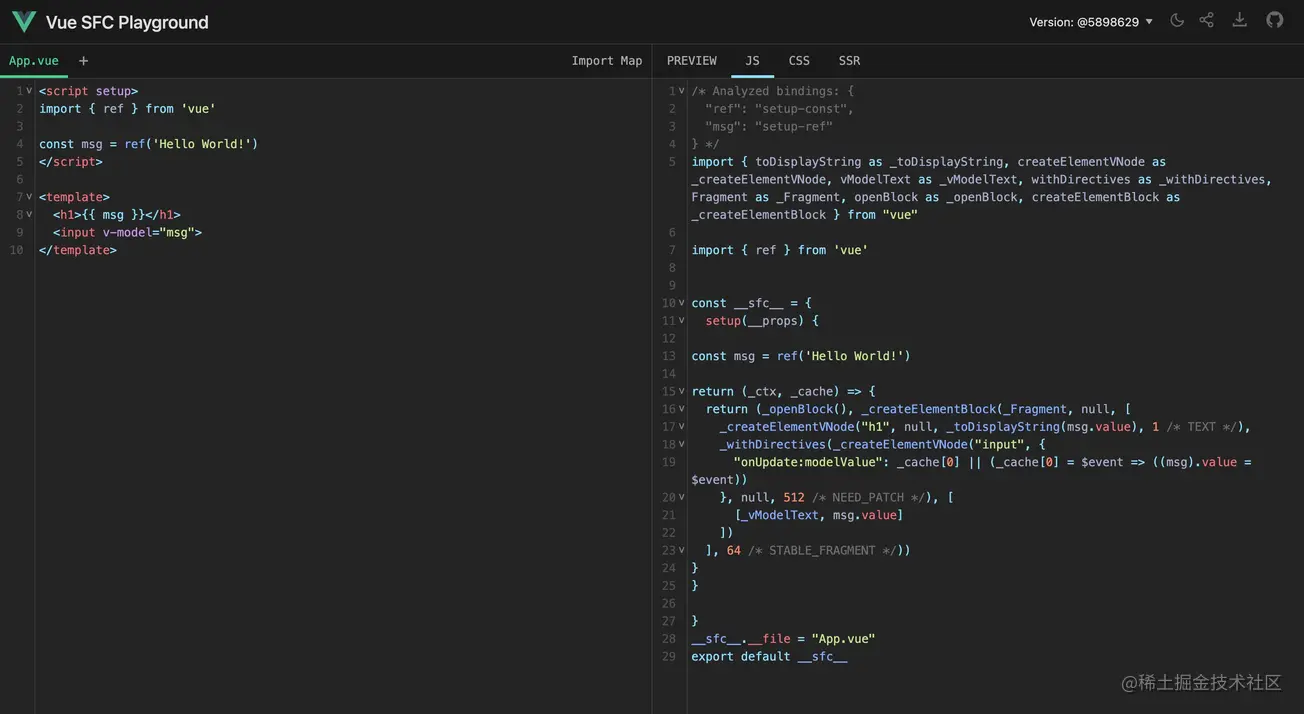This screenshot has height=714, width=1304.
Task: Collapse template fold at editor line 7
Action: click(29, 197)
